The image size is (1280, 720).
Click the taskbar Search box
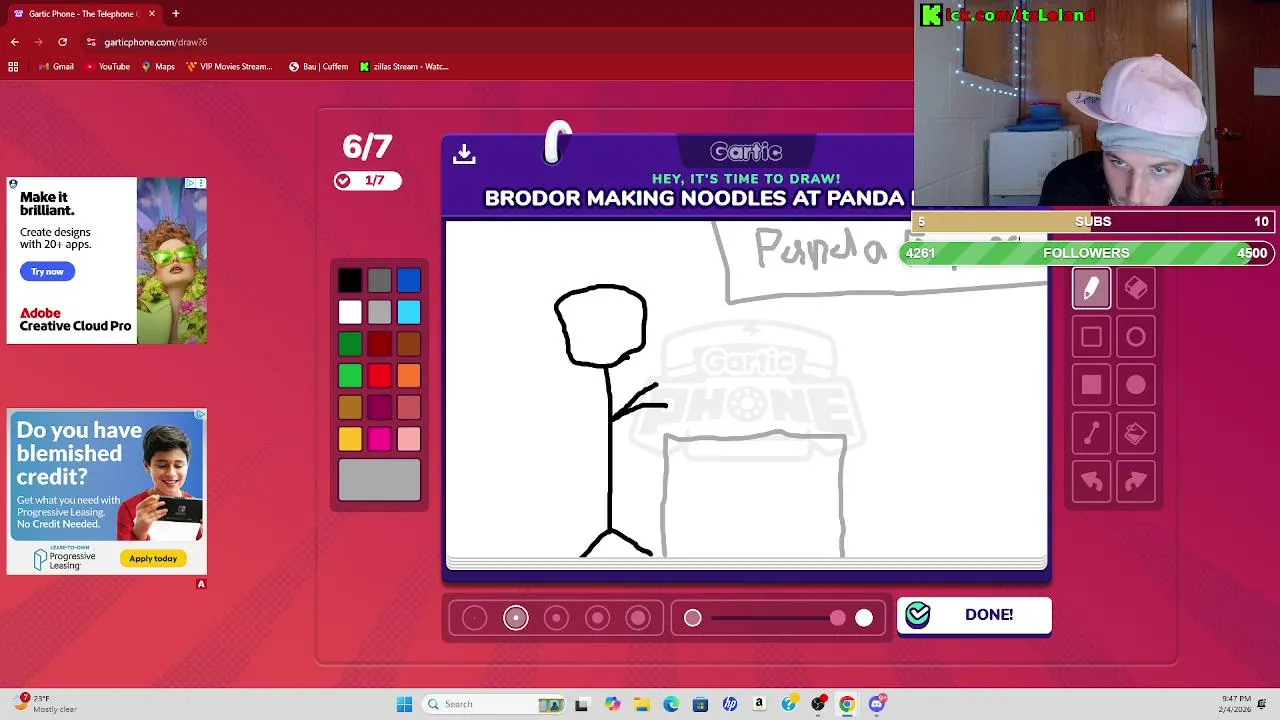[494, 704]
